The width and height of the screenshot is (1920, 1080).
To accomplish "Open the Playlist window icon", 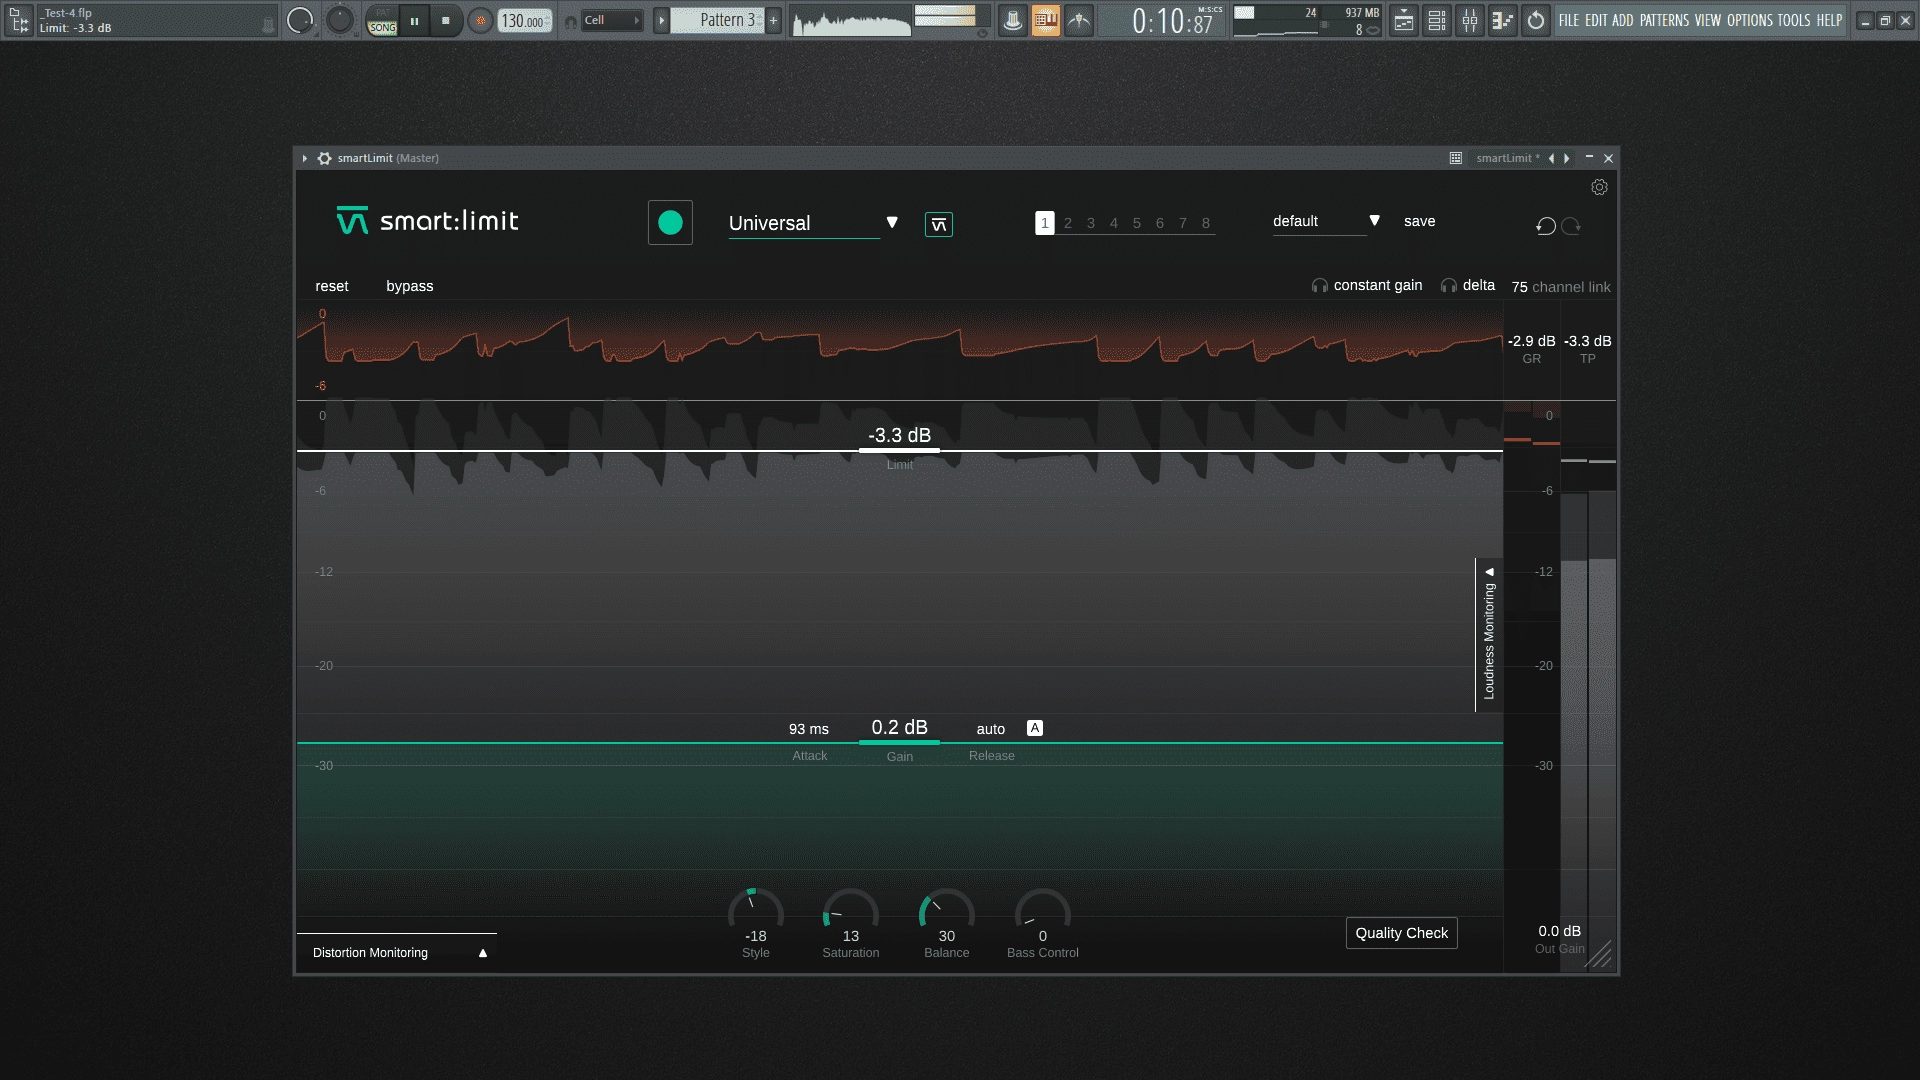I will tap(1404, 20).
